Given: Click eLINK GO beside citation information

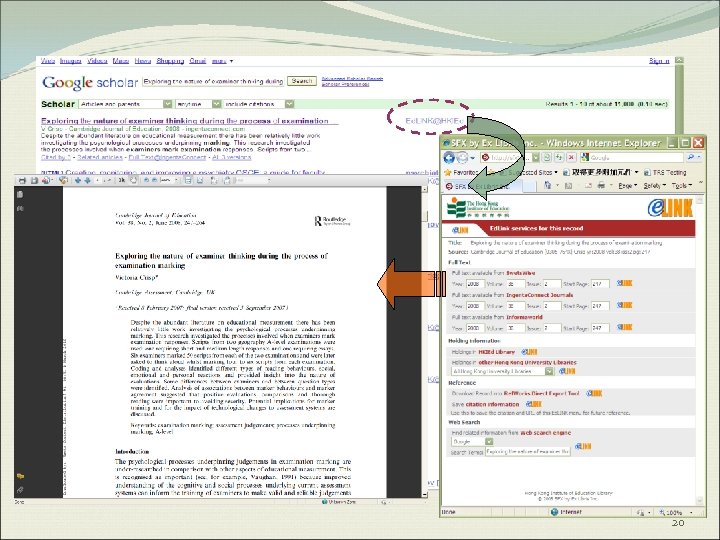Looking at the screenshot, I should [x=534, y=404].
